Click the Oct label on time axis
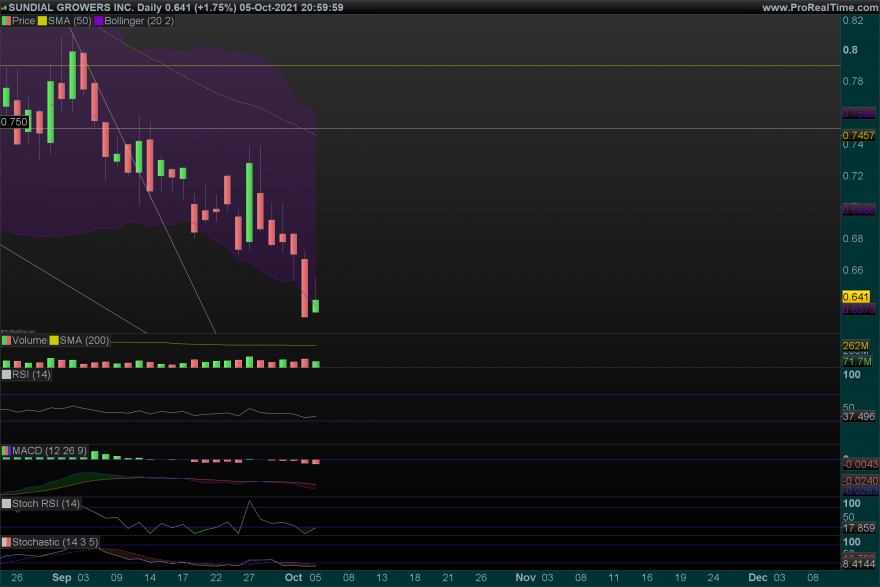Image resolution: width=880 pixels, height=587 pixels. coord(294,577)
